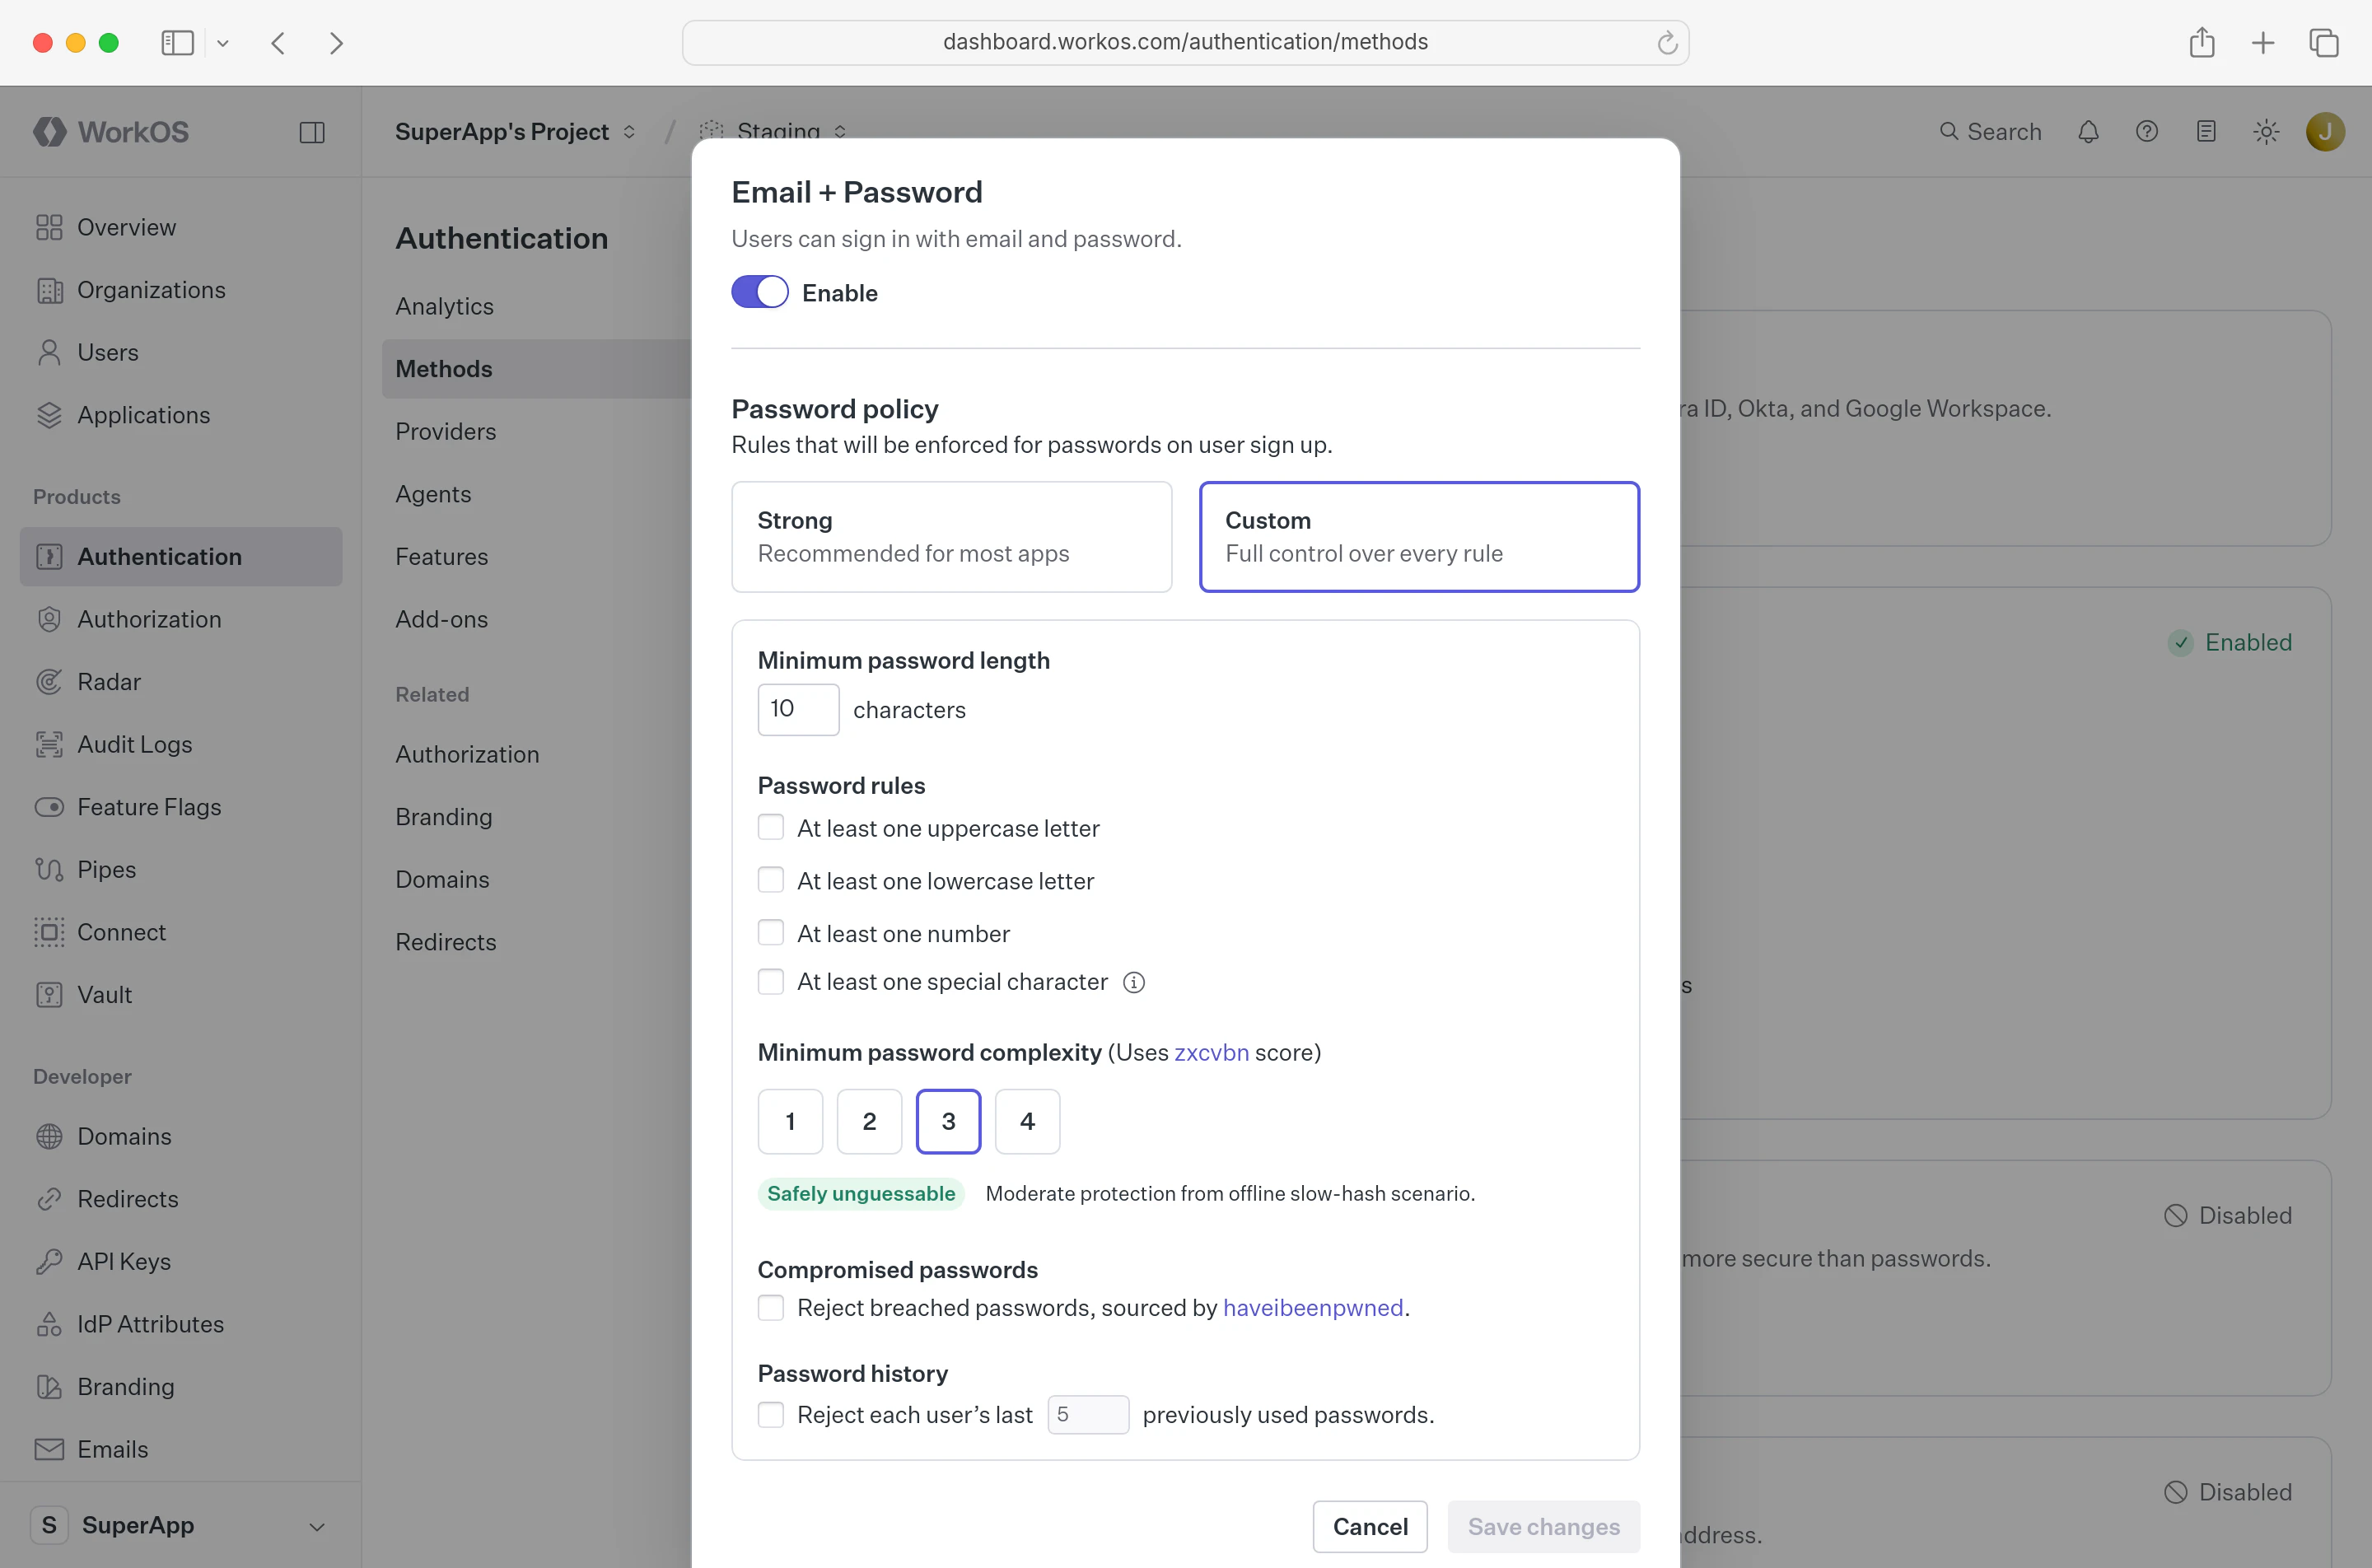Screen dimensions: 2372x1568
Task: Collapse the WorkOS sidebar panel icon
Action: (312, 132)
